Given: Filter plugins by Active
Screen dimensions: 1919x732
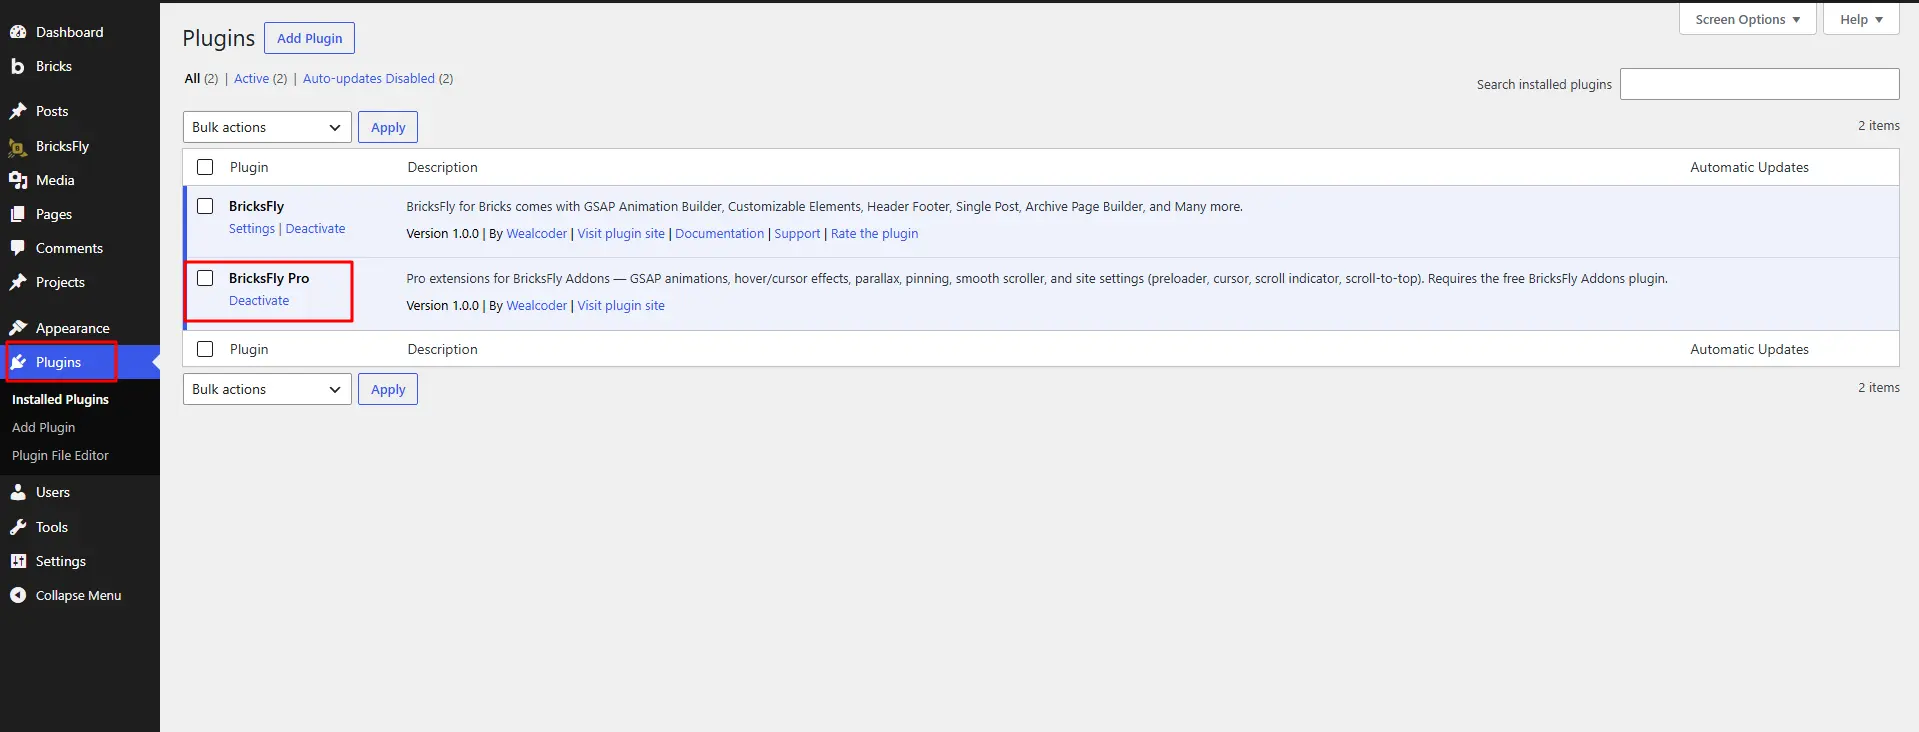Looking at the screenshot, I should [x=251, y=78].
